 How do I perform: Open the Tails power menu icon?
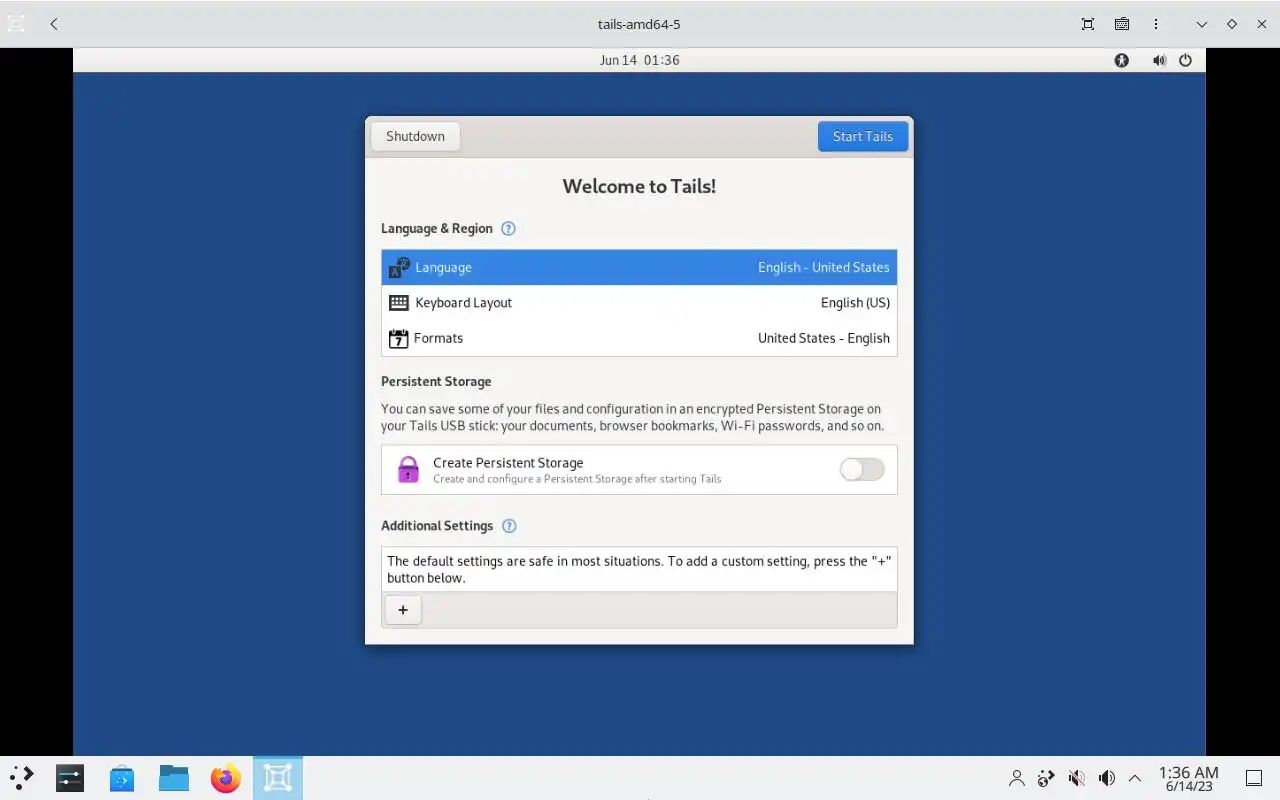1185,60
